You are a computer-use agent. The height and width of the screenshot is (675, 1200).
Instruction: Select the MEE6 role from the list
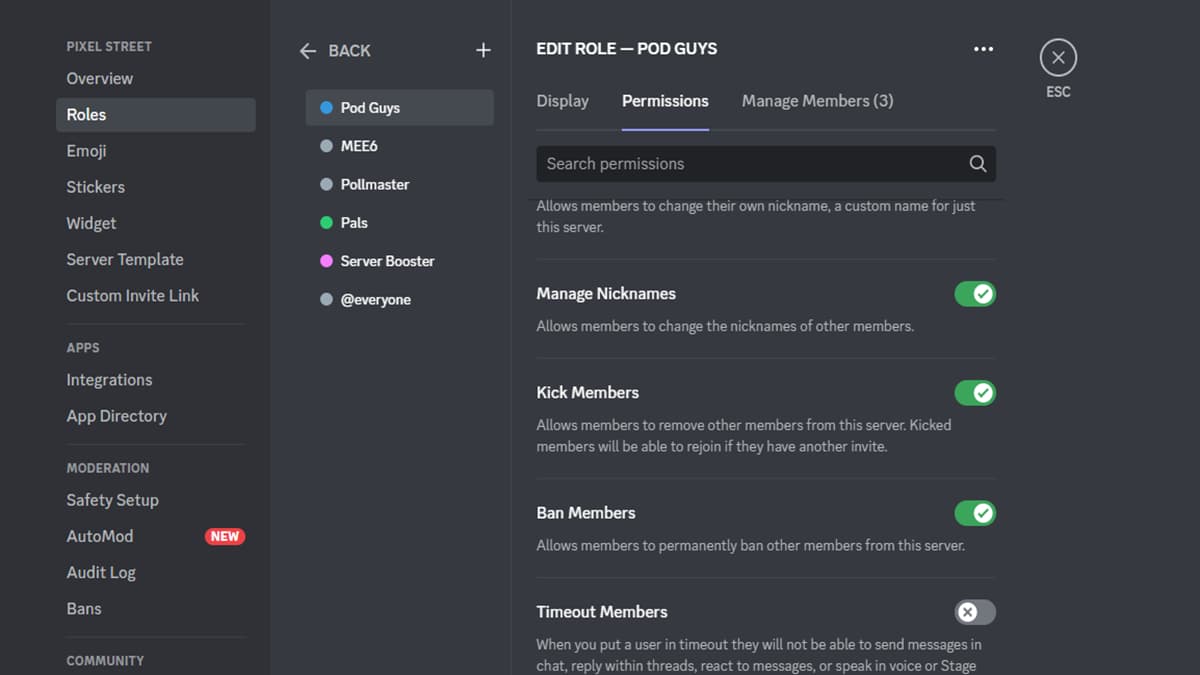pos(365,145)
